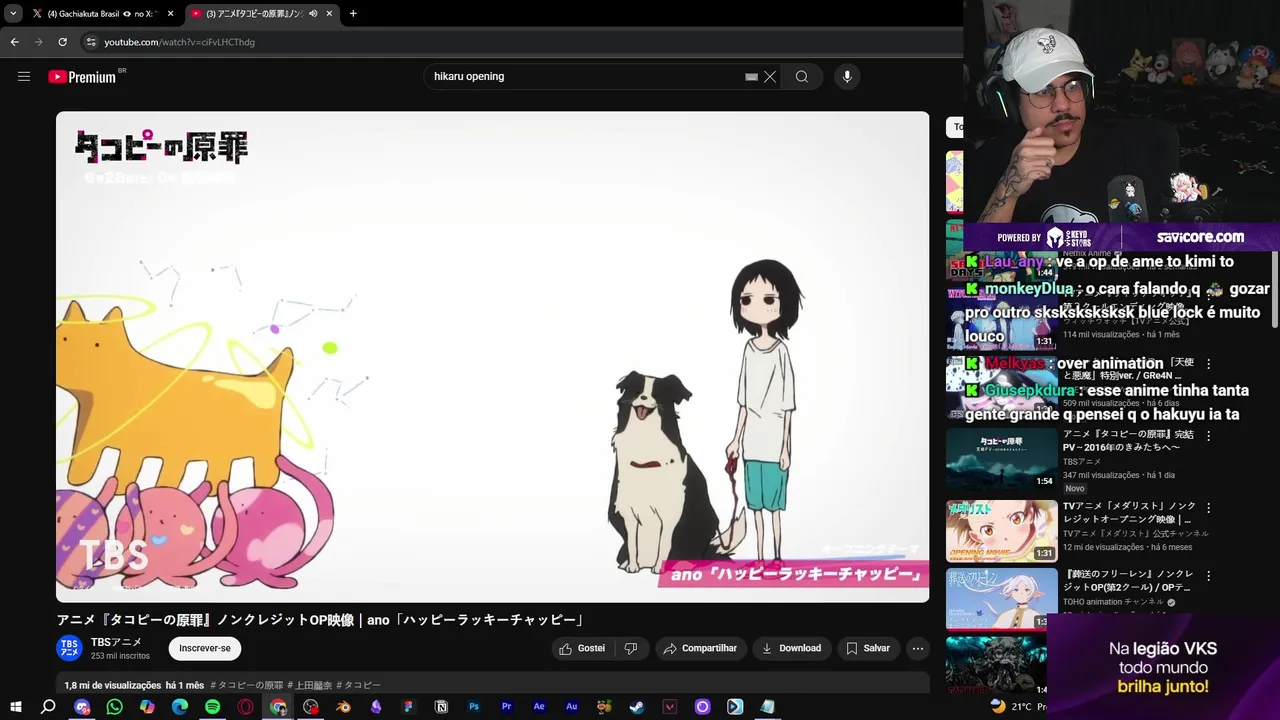Open Figma from taskbar

point(408,706)
